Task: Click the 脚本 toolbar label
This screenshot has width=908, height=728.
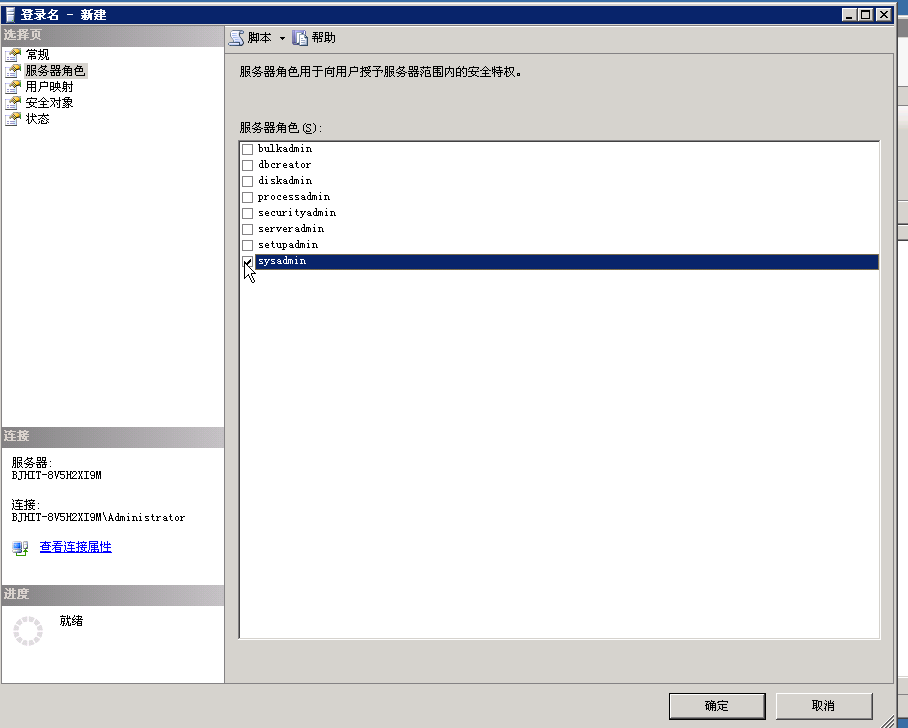Action: click(x=259, y=38)
